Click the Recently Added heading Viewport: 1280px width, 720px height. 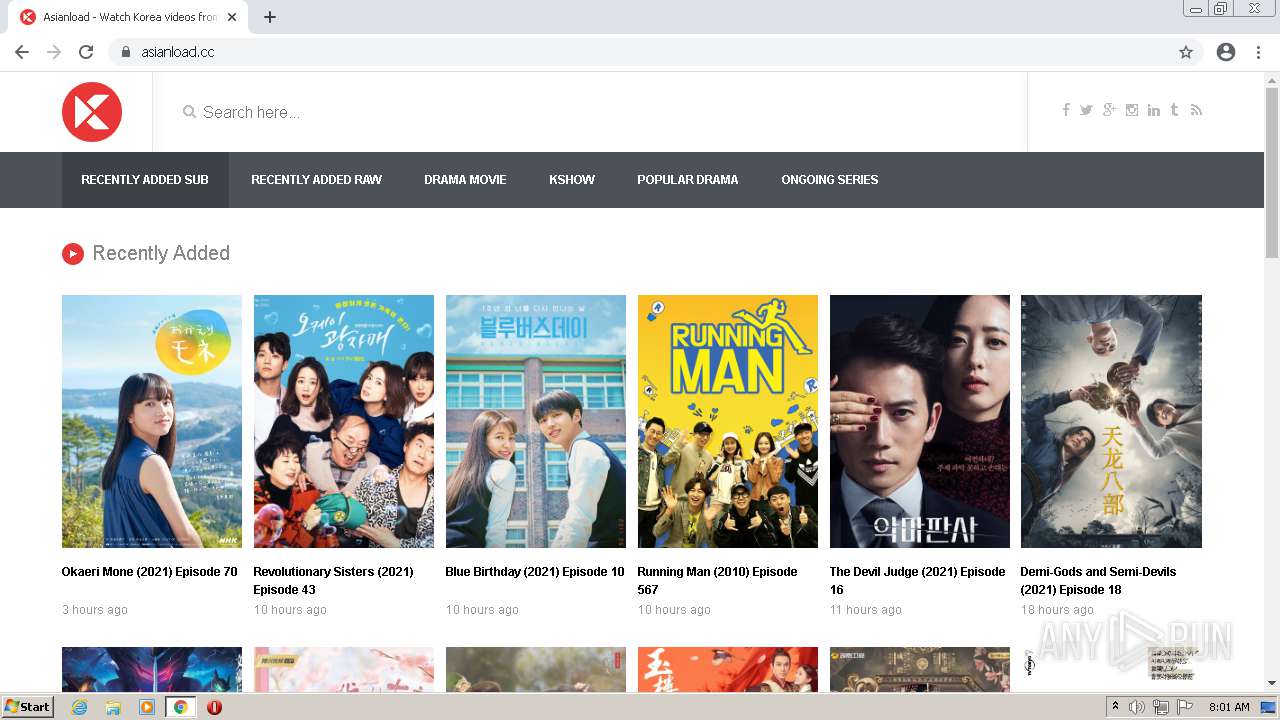click(x=161, y=254)
